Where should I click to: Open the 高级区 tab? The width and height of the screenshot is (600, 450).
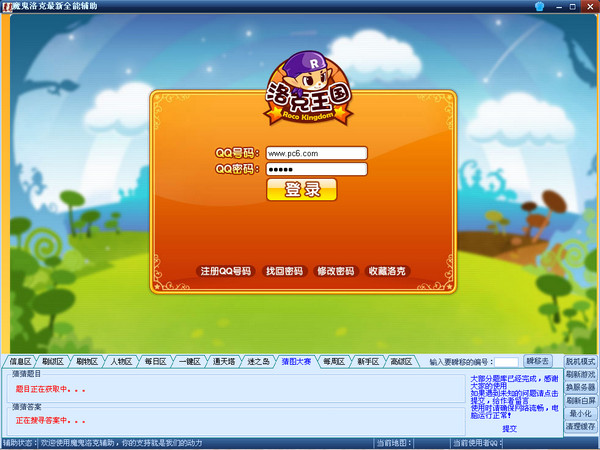(401, 362)
